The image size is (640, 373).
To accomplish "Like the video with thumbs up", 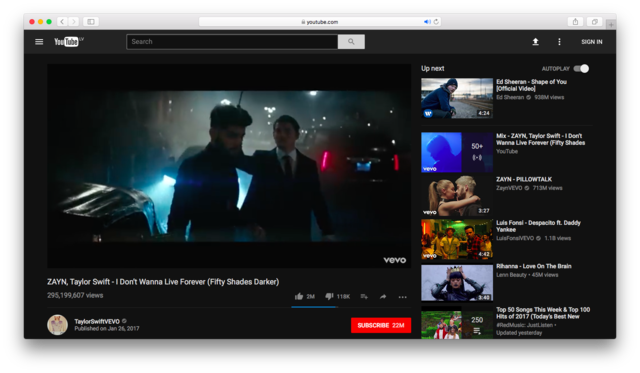I will [299, 296].
